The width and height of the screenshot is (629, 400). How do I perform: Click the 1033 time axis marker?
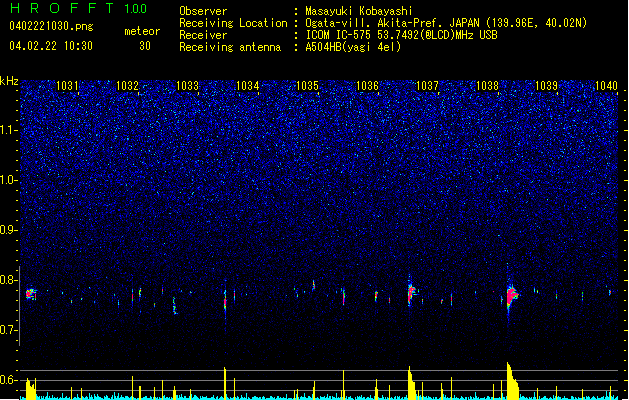coord(187,86)
